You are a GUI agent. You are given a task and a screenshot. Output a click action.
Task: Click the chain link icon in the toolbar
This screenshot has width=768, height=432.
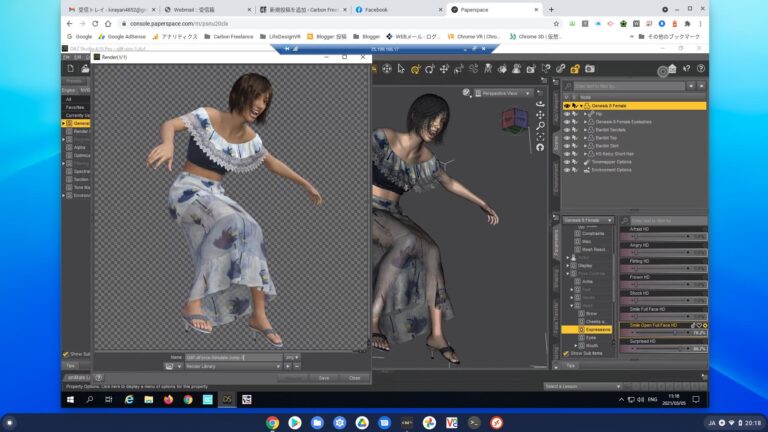pyautogui.click(x=560, y=69)
